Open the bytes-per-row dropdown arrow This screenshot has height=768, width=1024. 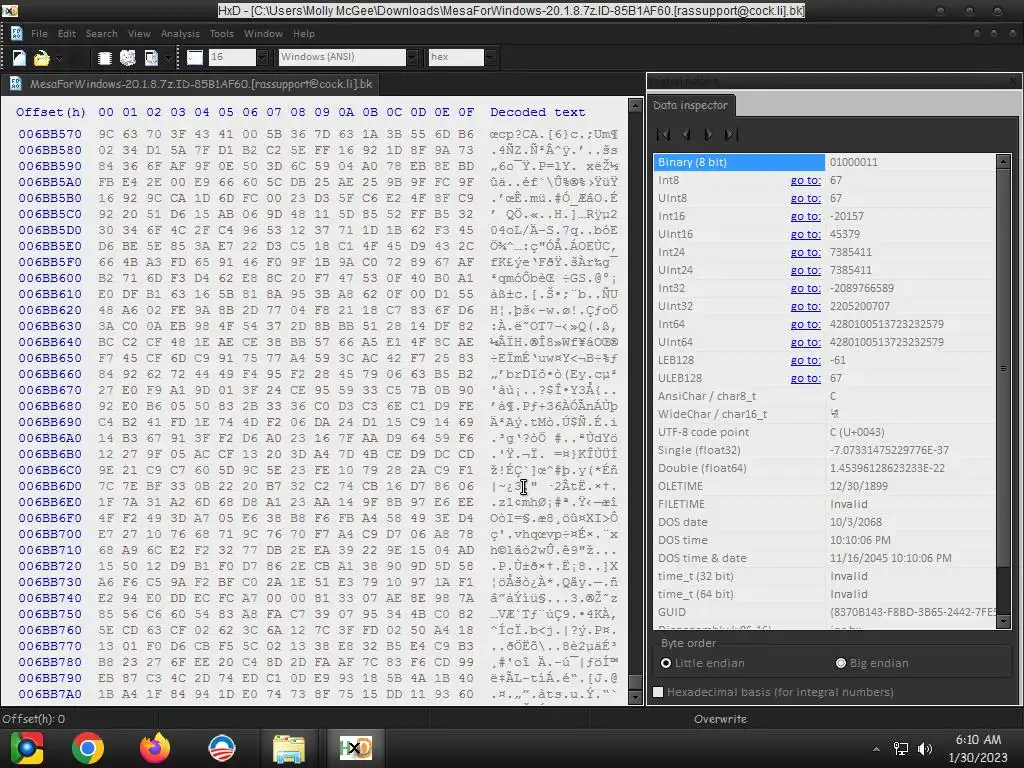(x=262, y=57)
